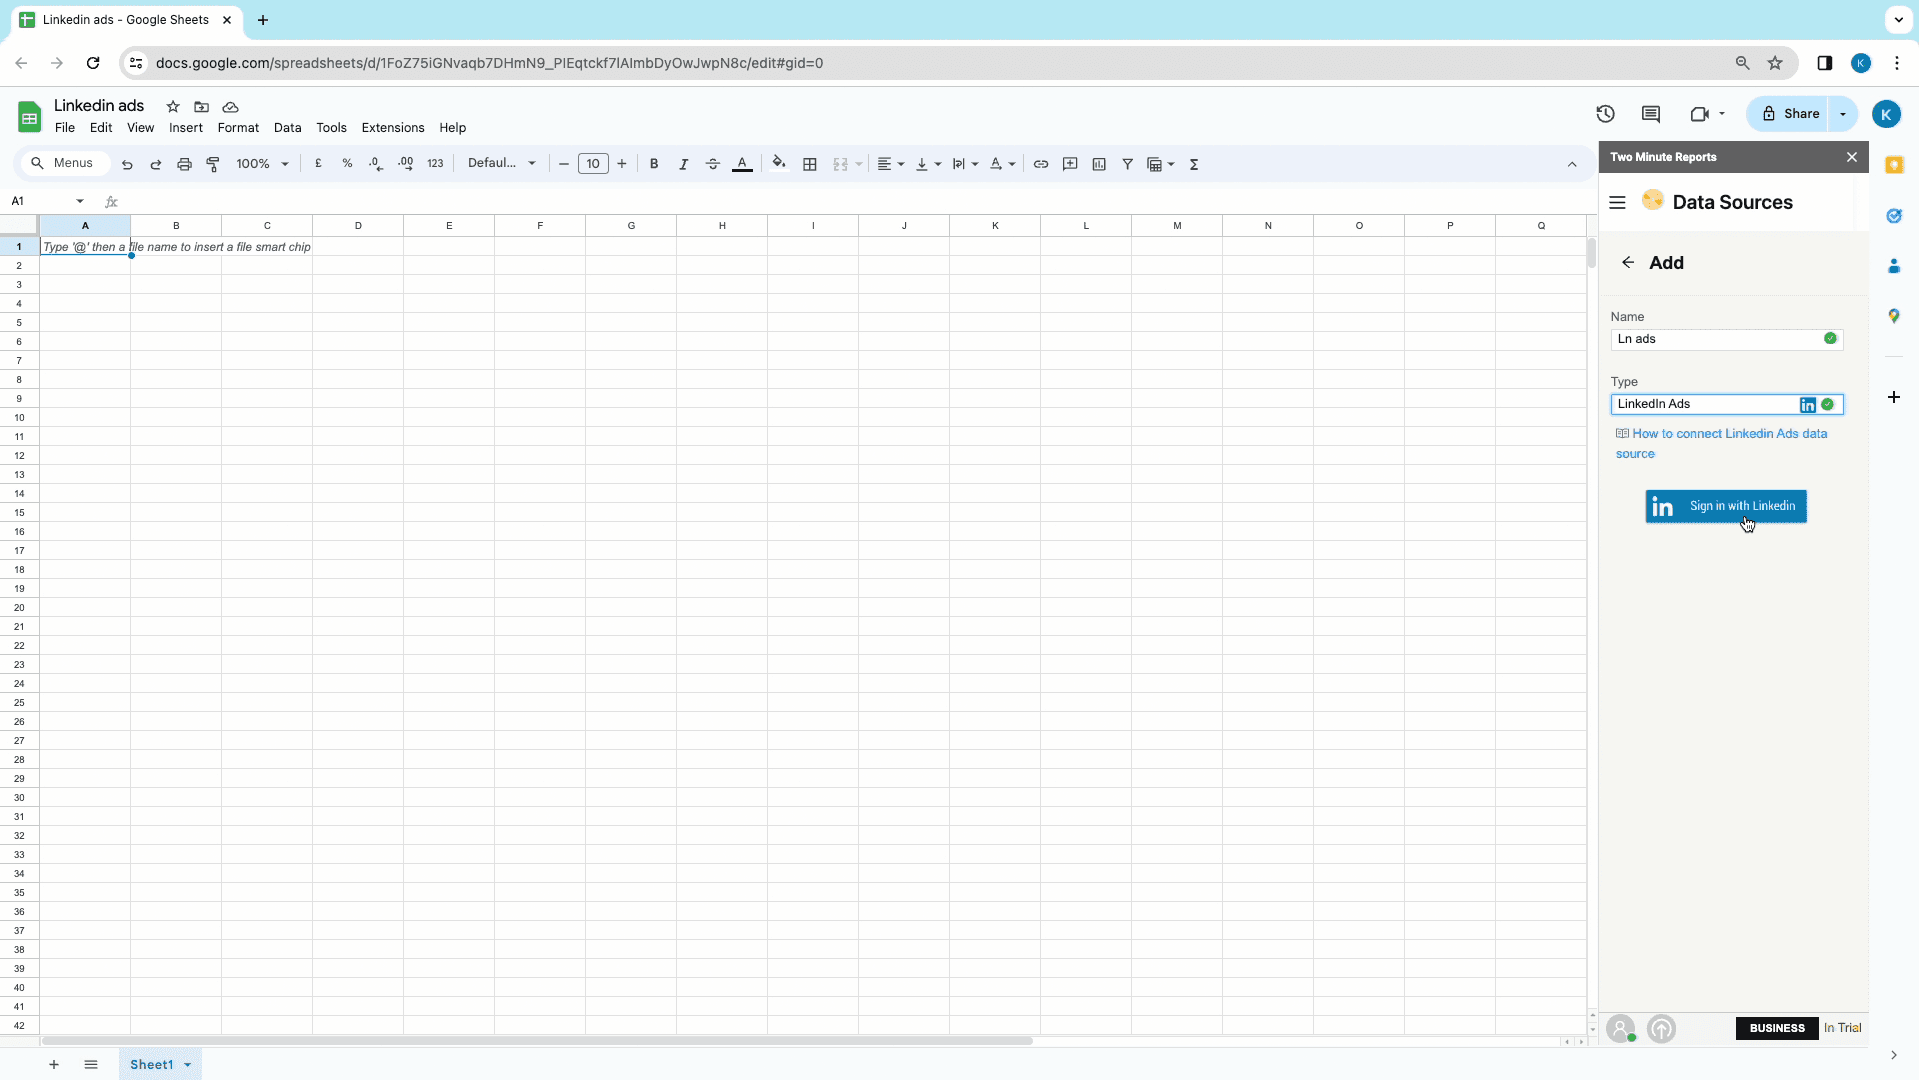
Task: Format as currency with pound icon
Action: click(318, 164)
